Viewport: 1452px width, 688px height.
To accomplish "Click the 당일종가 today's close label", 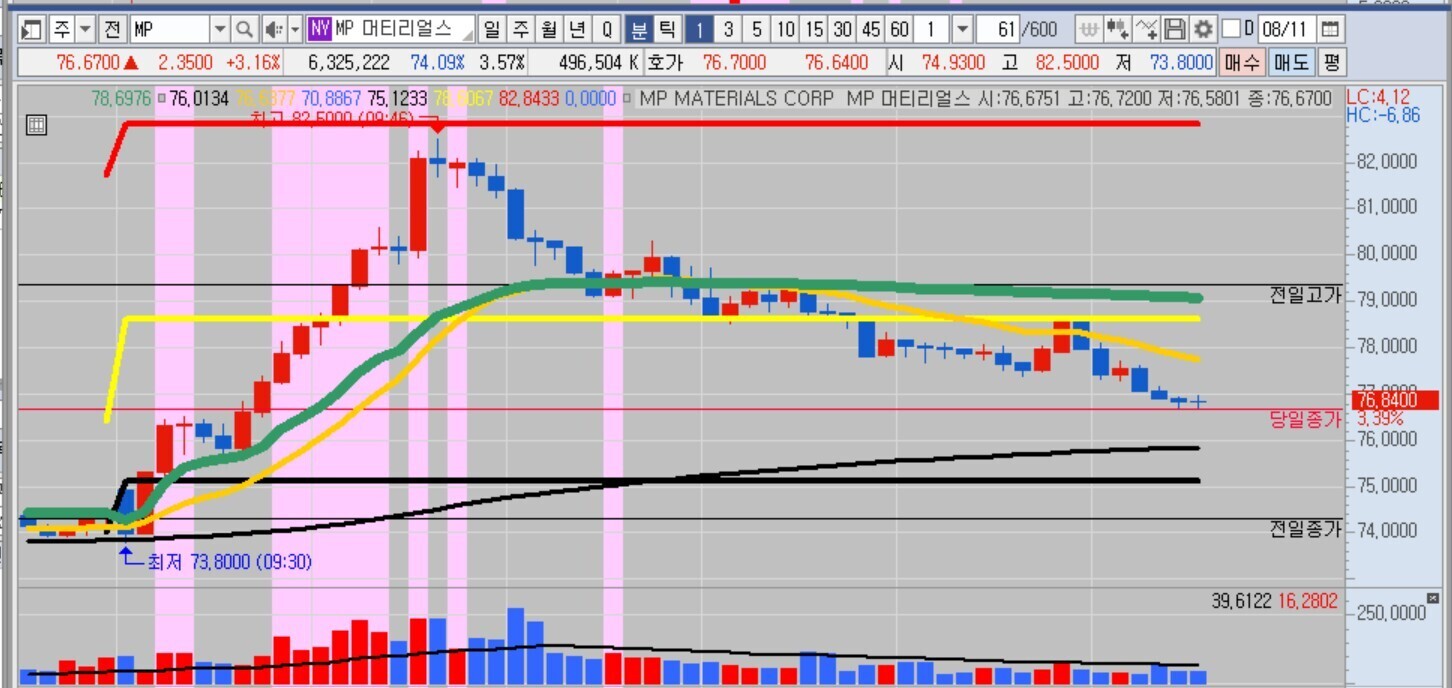I will (1304, 420).
